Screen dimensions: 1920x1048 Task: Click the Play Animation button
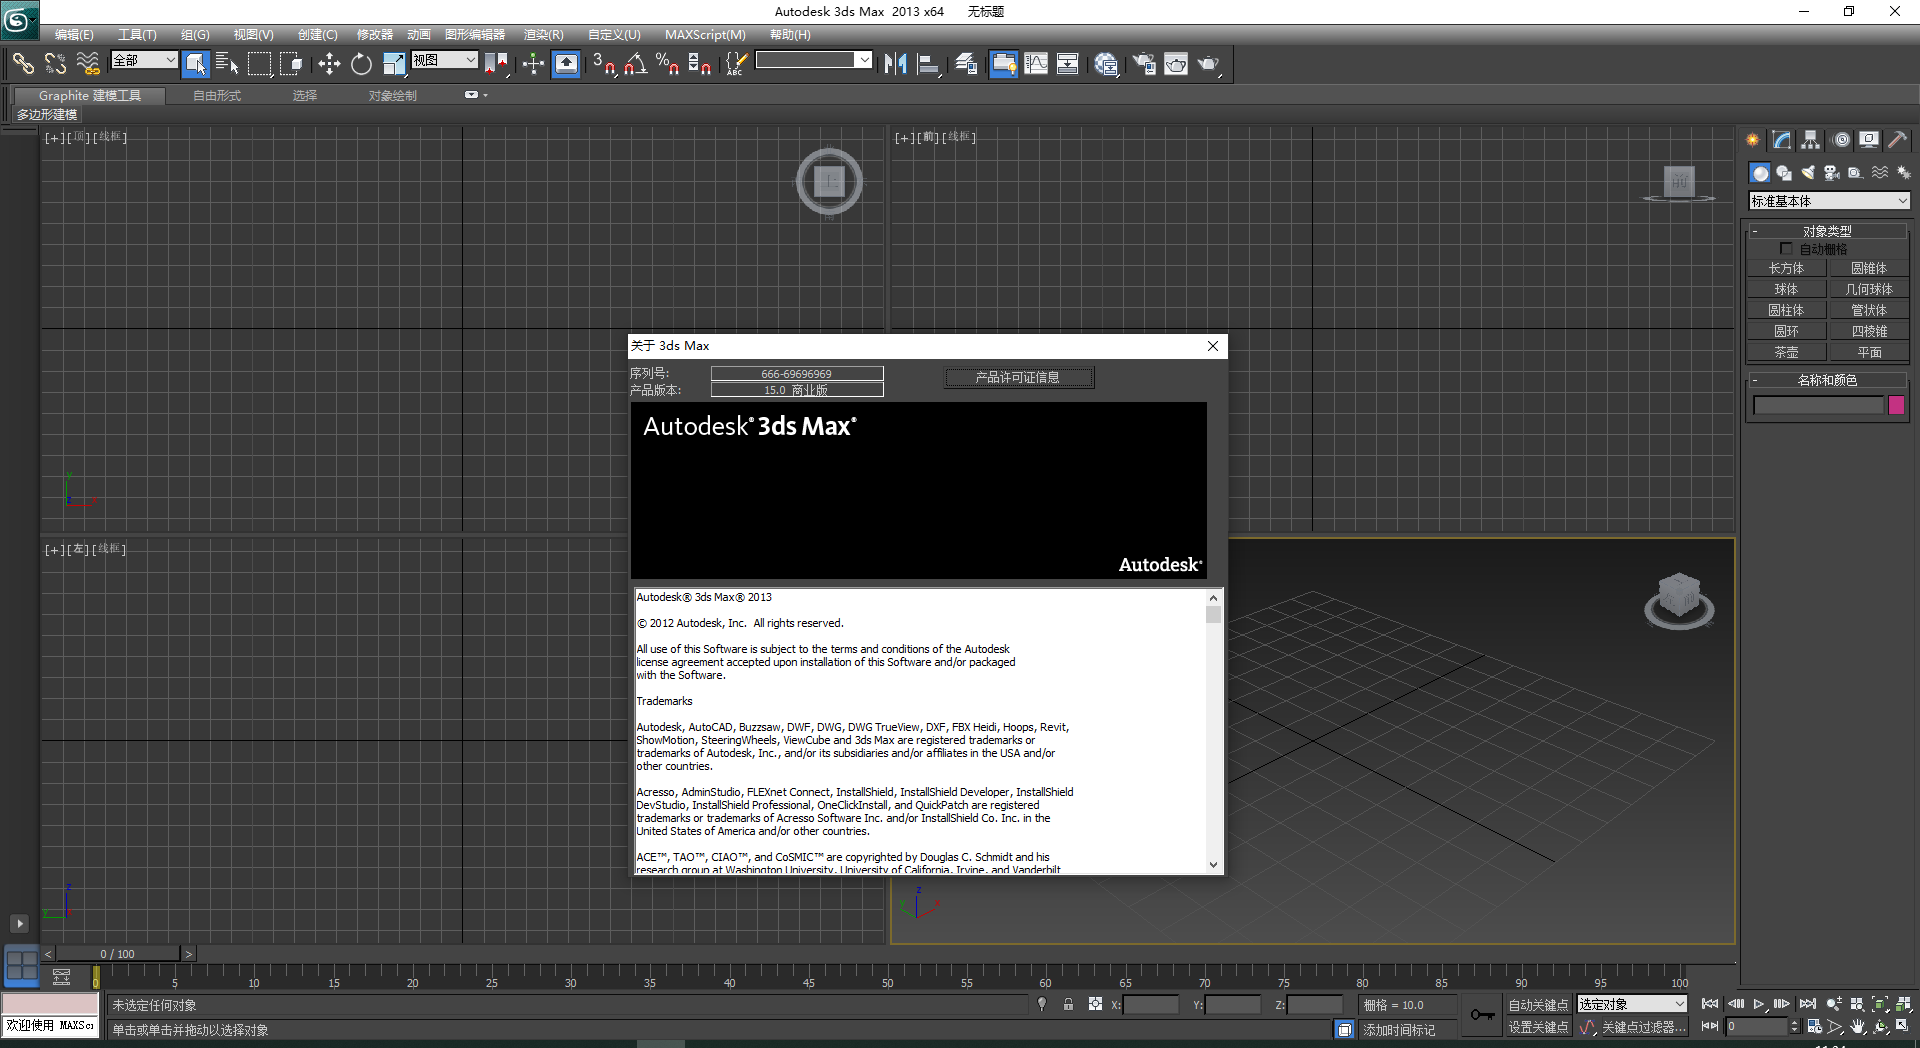(x=1758, y=1004)
